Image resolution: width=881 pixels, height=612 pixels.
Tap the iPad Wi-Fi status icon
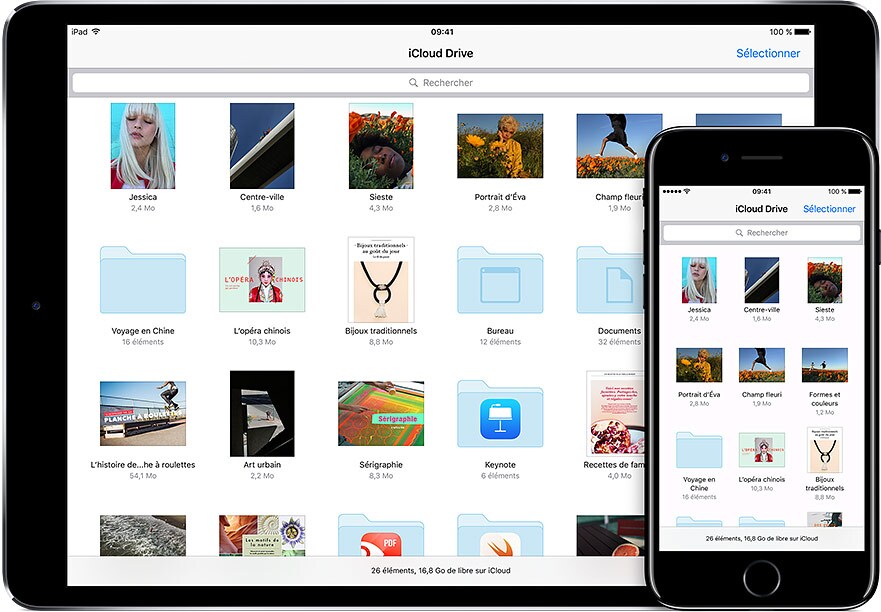(96, 31)
